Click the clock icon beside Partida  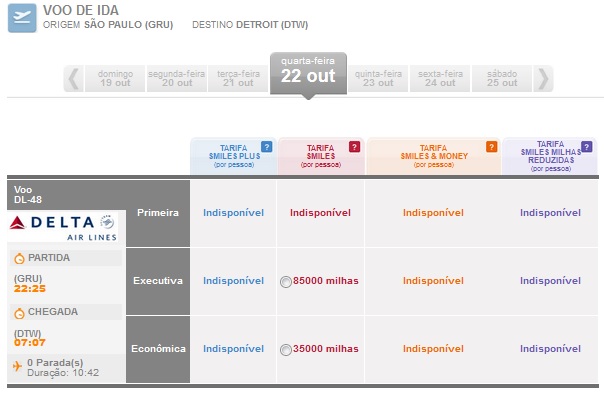[19, 258]
